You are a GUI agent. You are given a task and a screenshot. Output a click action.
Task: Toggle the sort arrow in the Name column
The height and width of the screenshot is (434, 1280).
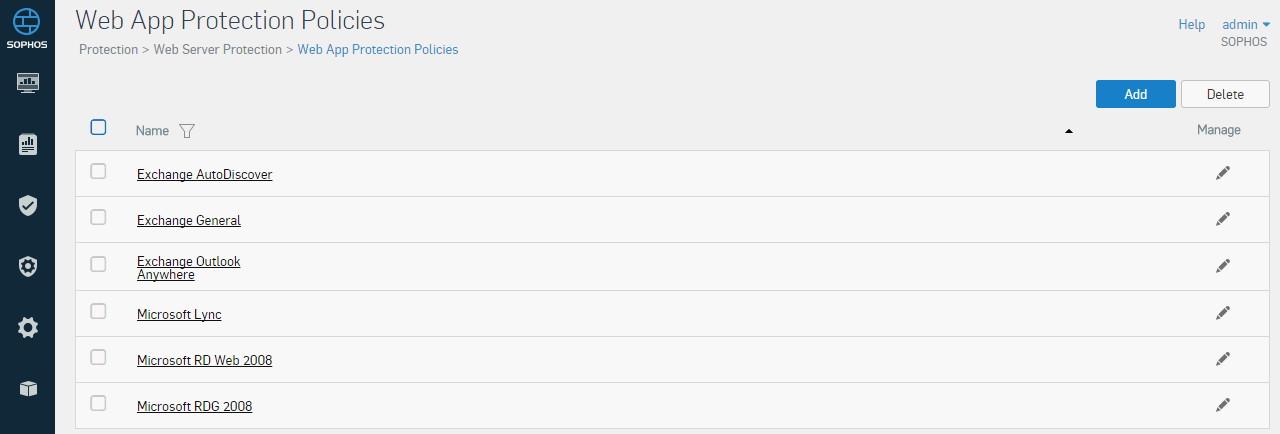click(x=1069, y=131)
